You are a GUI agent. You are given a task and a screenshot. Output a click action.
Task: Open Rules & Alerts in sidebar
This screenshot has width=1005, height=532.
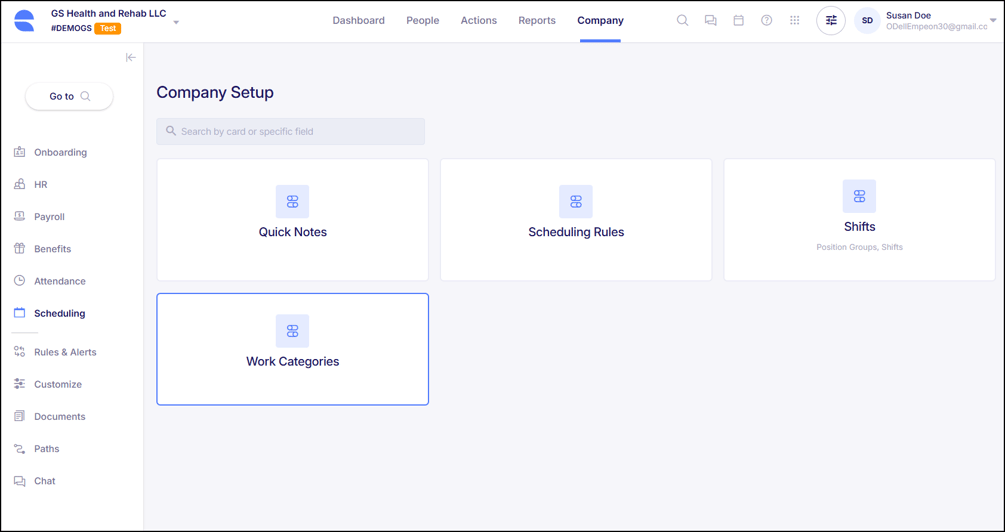[x=65, y=352]
